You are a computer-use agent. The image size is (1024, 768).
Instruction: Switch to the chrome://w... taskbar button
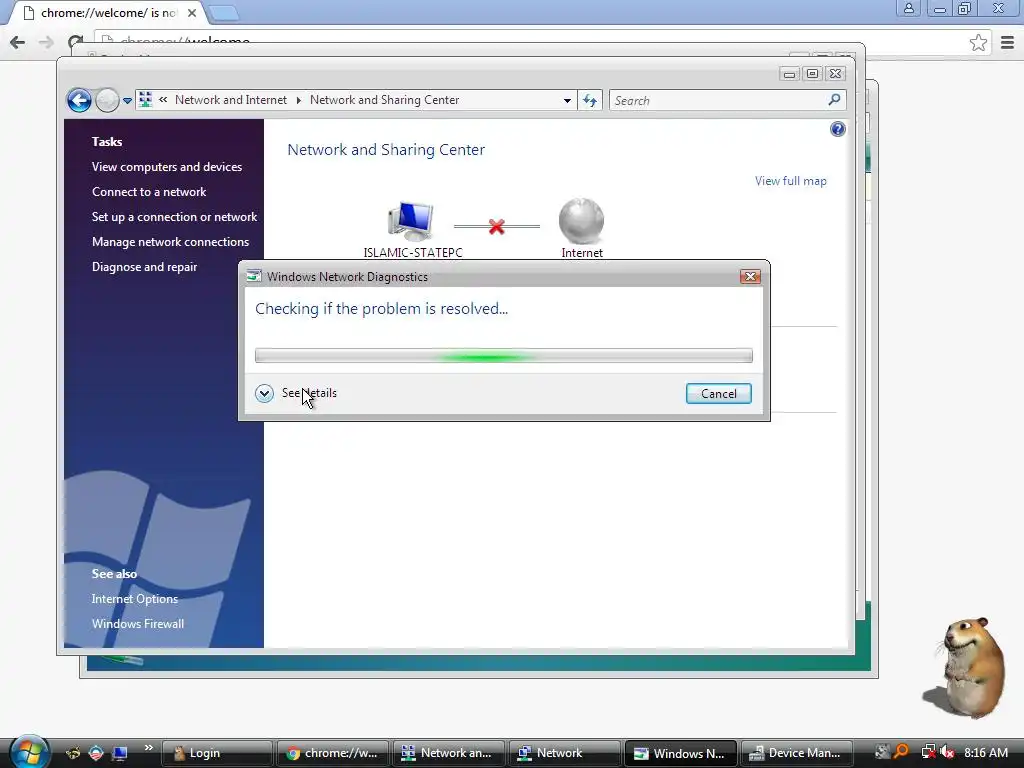(x=332, y=753)
